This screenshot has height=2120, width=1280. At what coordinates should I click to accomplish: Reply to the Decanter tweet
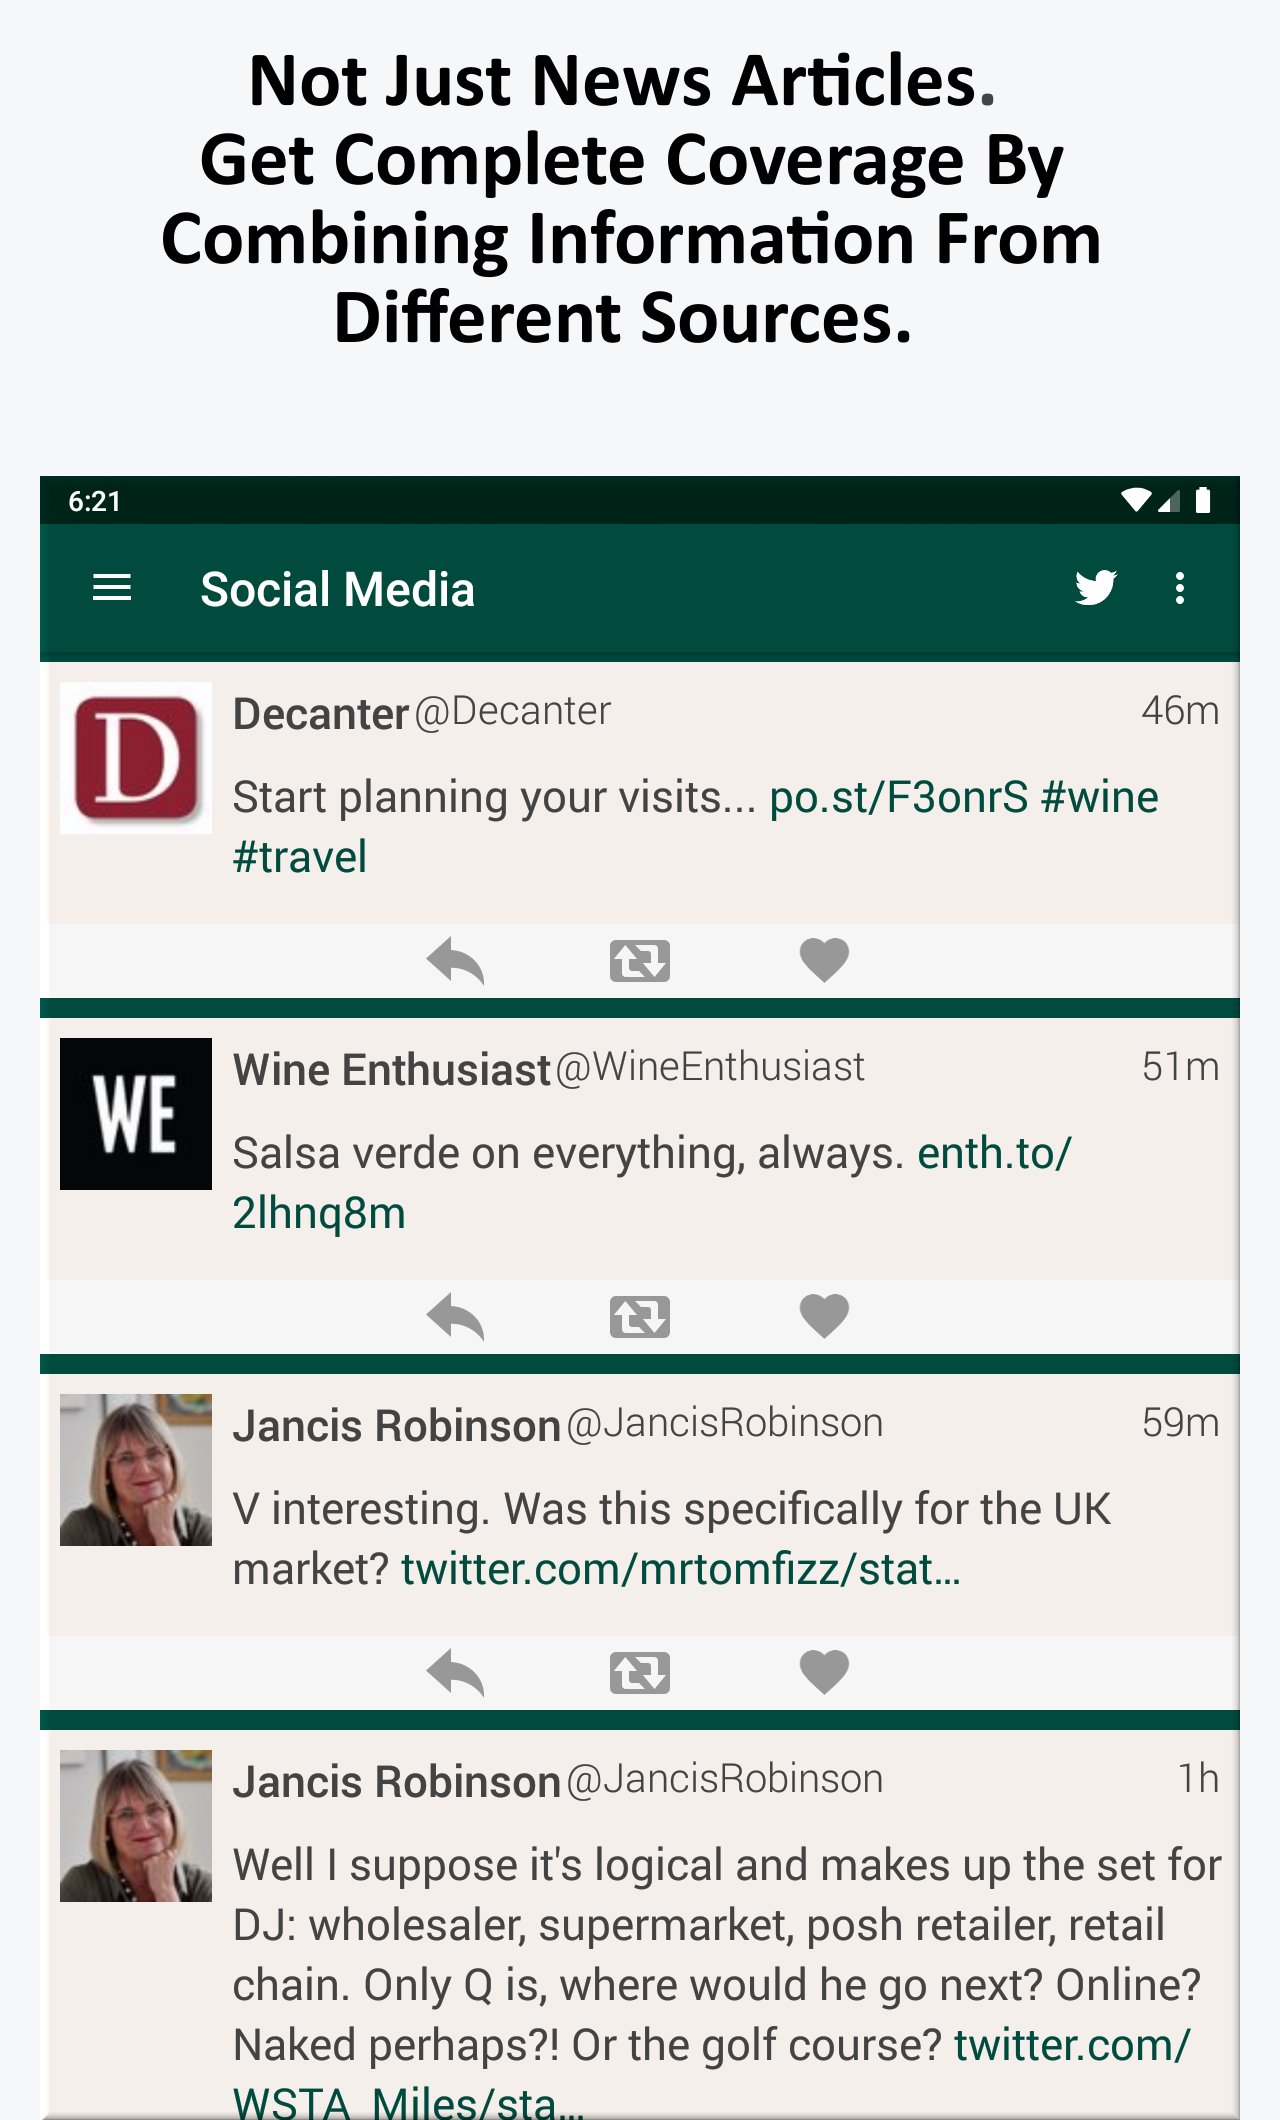[x=455, y=961]
